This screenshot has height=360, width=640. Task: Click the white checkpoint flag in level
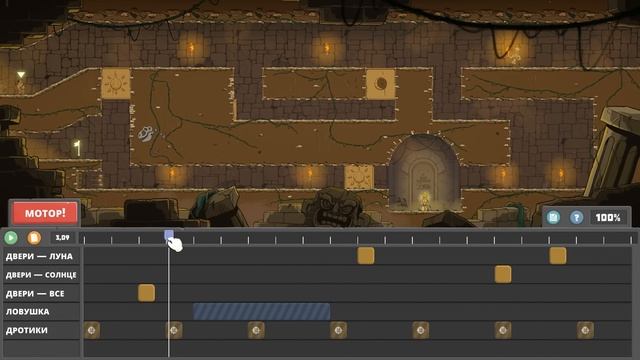pyautogui.click(x=77, y=148)
